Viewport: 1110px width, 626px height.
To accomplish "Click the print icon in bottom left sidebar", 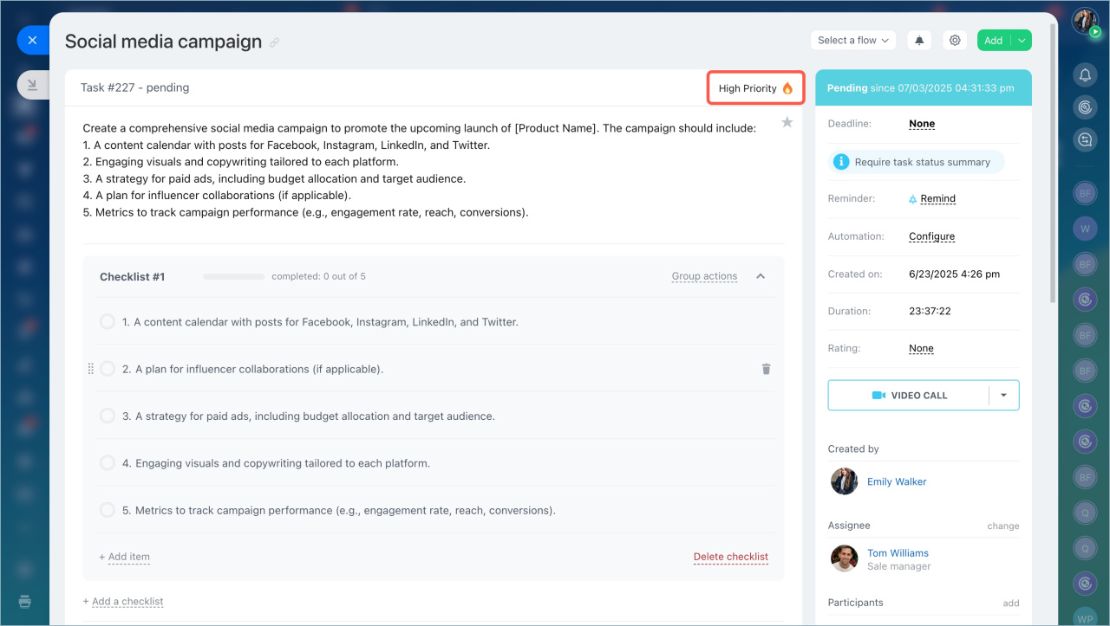I will pos(25,602).
